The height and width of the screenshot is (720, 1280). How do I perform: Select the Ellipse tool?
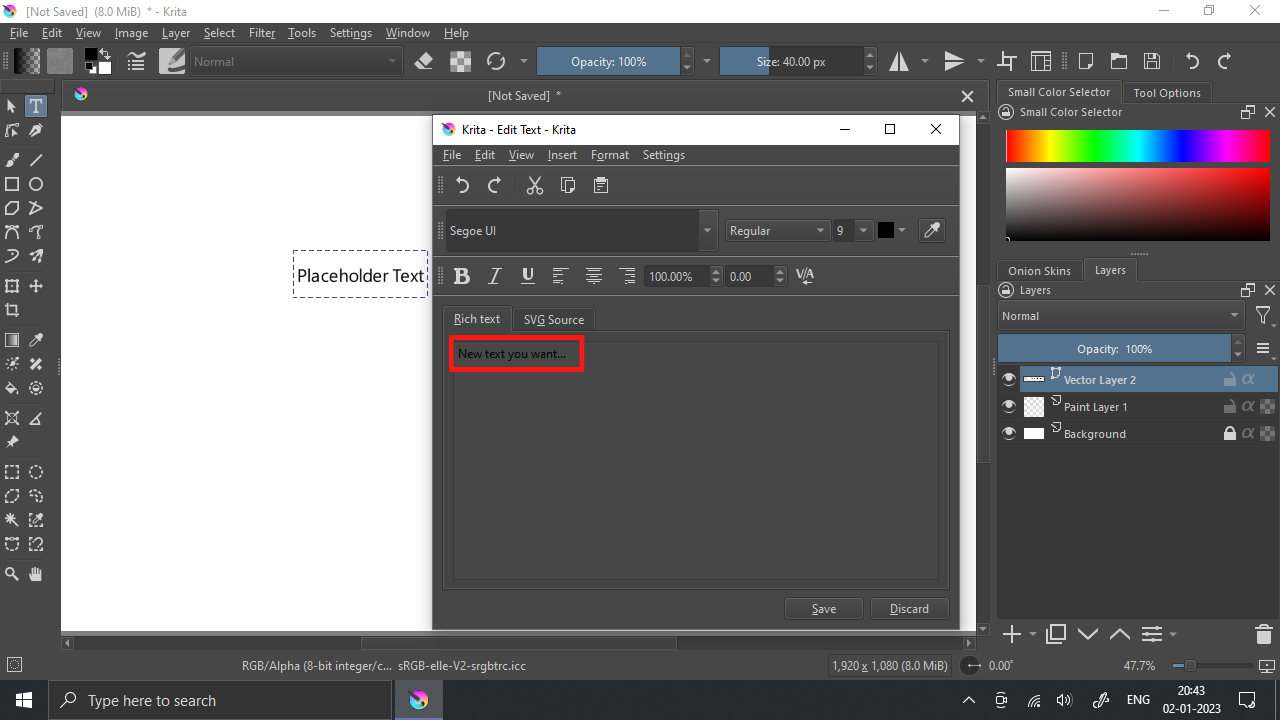[36, 184]
